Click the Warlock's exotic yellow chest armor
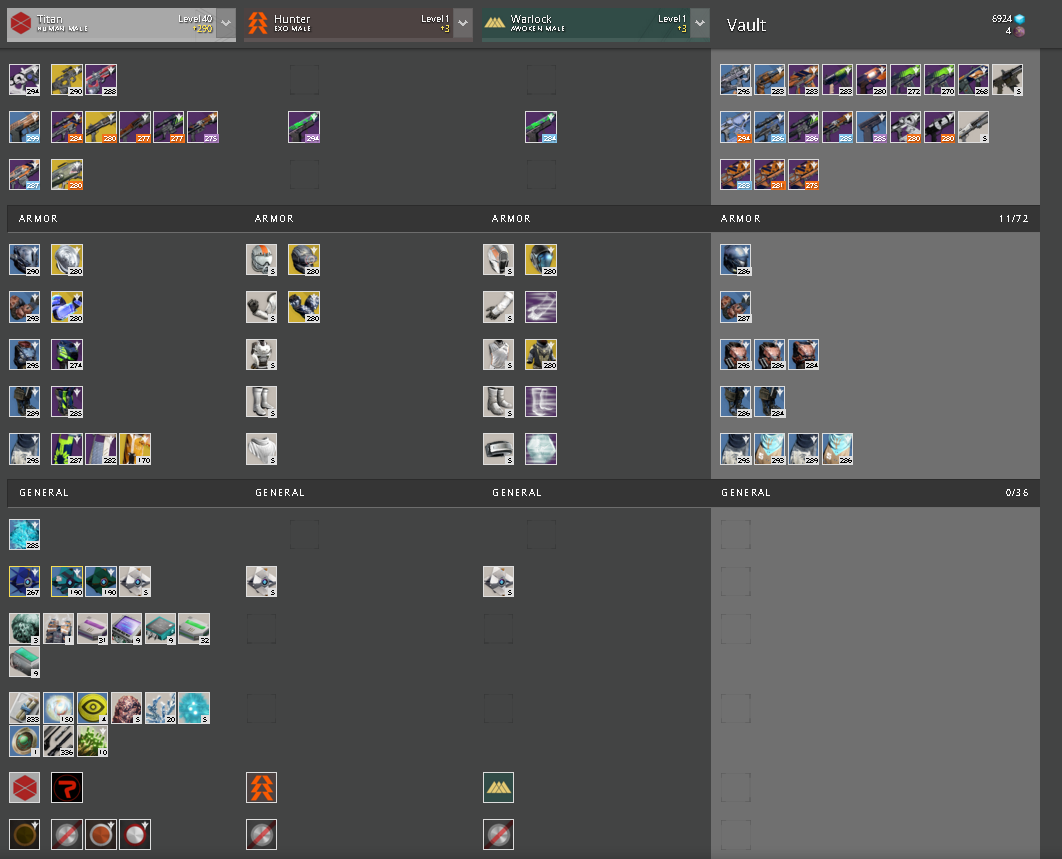This screenshot has height=859, width=1062. point(541,354)
